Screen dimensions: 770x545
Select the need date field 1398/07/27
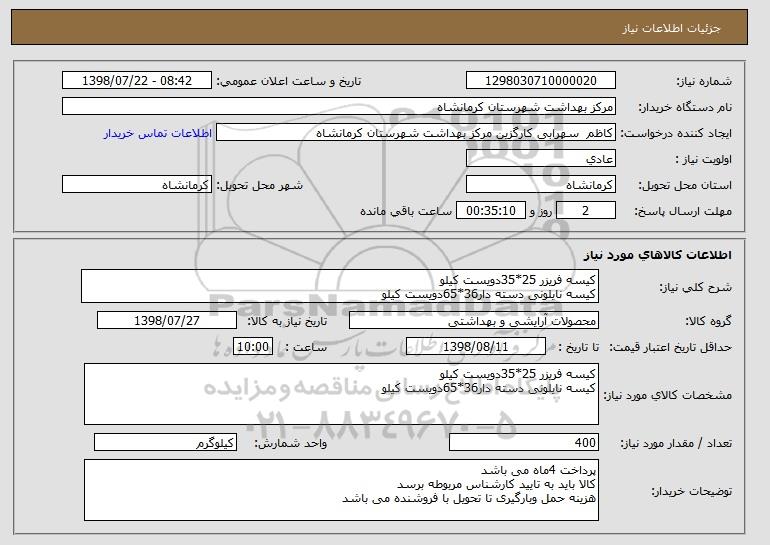[x=167, y=321]
